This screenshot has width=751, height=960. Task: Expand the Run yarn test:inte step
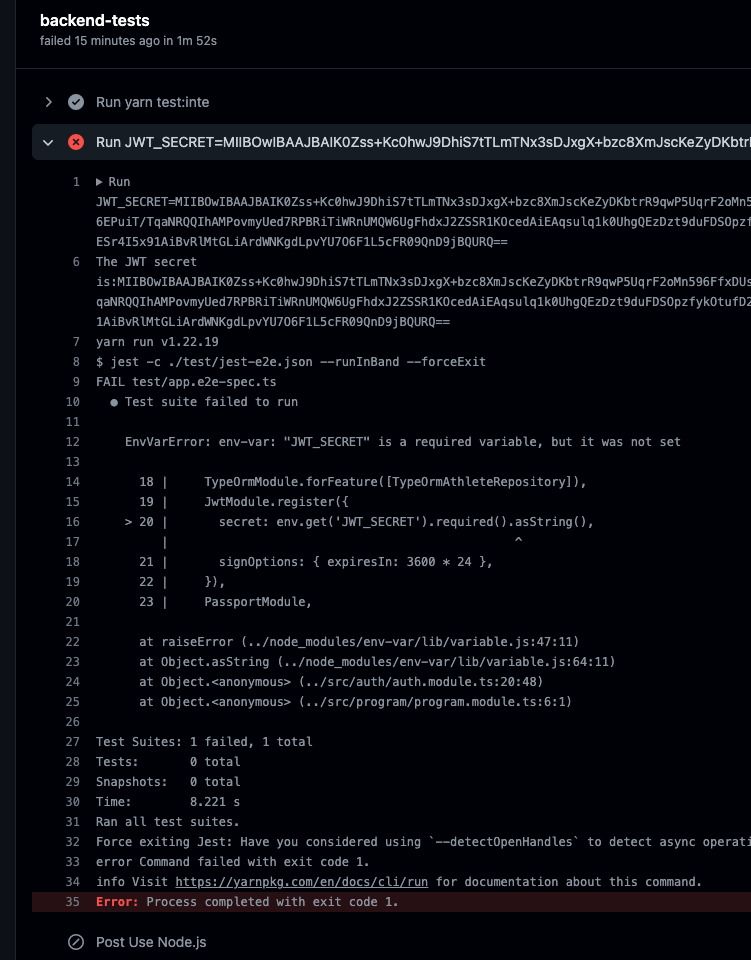48,102
